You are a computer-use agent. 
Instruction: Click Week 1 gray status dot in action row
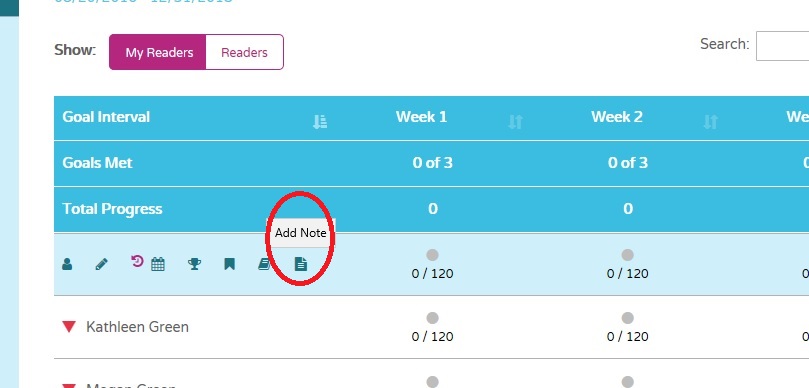coord(432,255)
